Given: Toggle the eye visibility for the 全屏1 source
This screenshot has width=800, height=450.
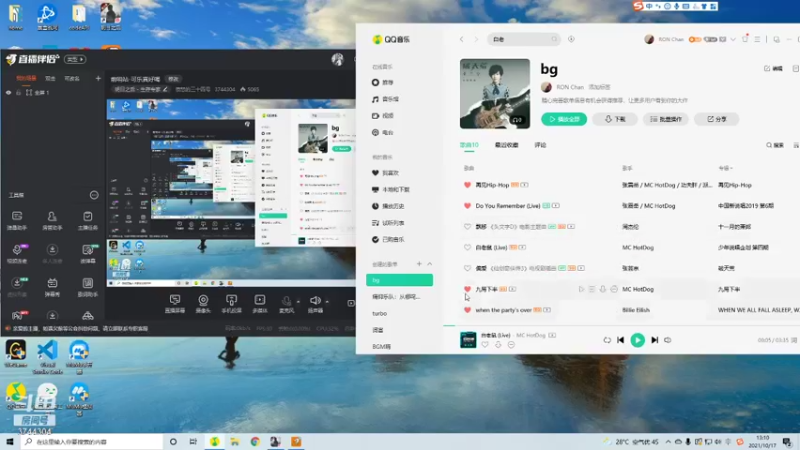Looking at the screenshot, I should click(x=8, y=93).
